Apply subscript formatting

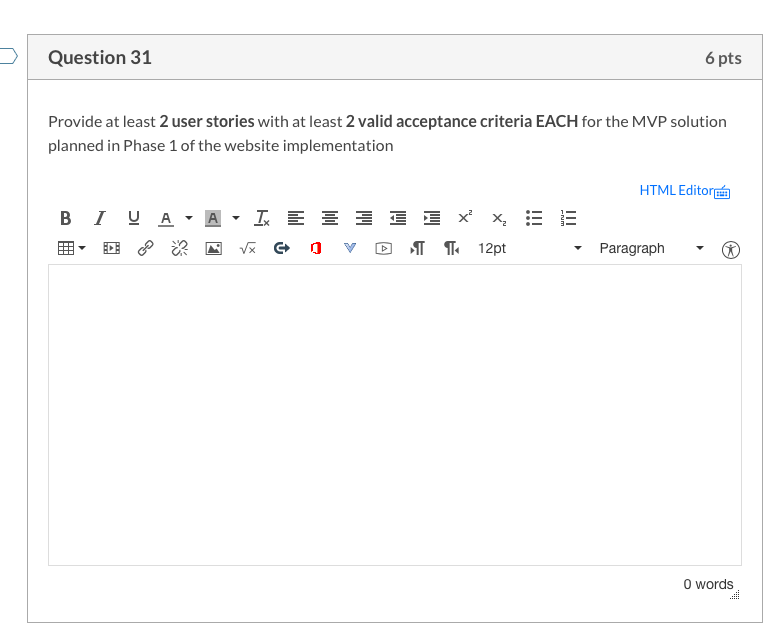click(x=499, y=219)
